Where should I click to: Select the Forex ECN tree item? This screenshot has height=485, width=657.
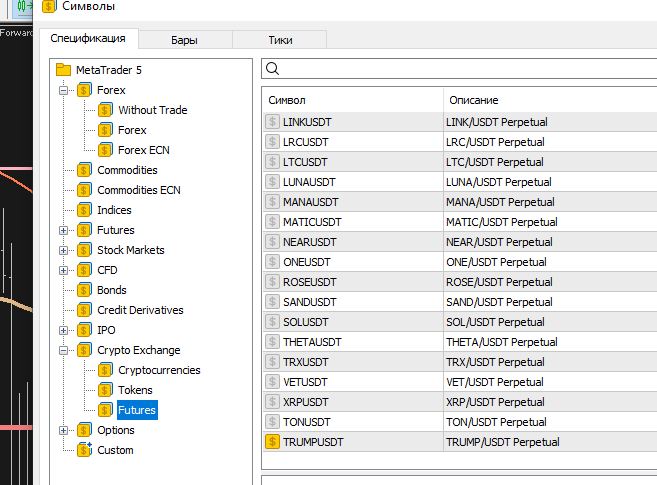click(x=144, y=150)
